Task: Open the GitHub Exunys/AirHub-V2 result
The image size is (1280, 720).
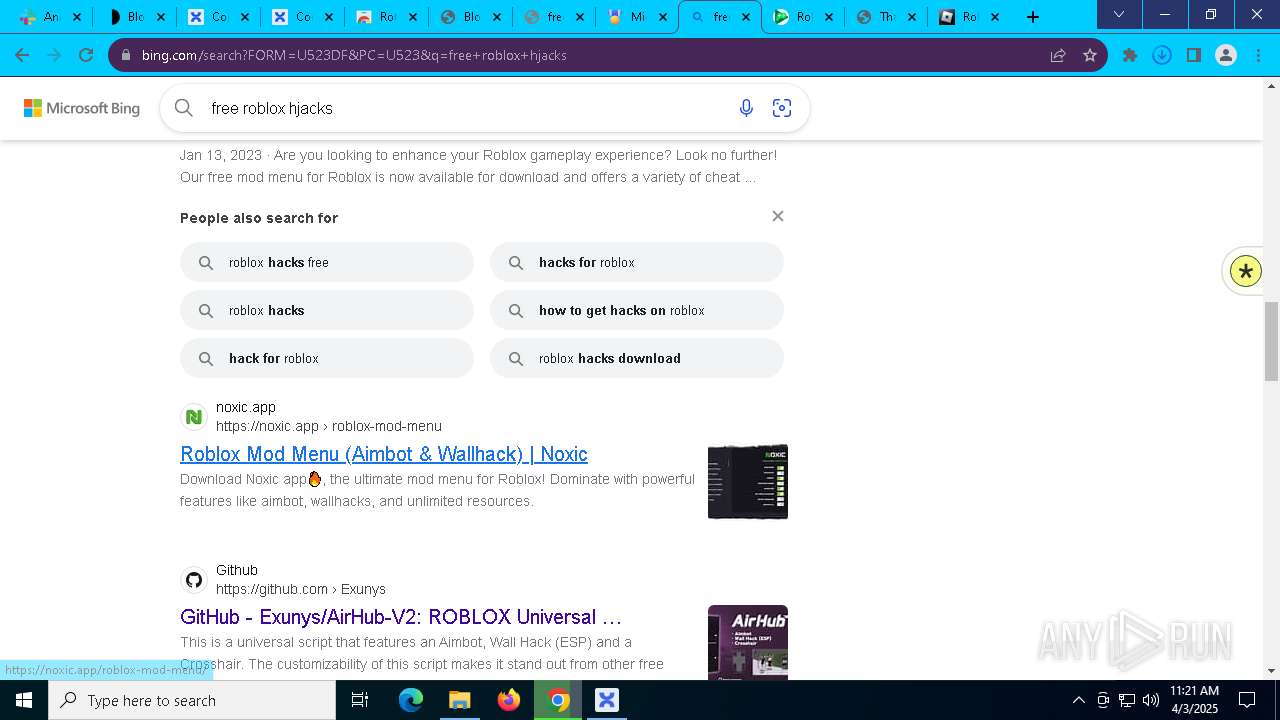Action: click(401, 617)
